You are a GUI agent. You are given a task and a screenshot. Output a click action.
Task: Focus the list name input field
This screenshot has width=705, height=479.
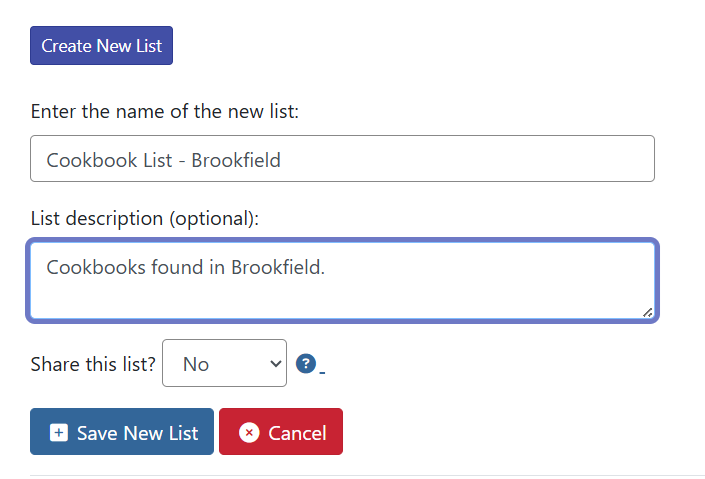coord(342,159)
